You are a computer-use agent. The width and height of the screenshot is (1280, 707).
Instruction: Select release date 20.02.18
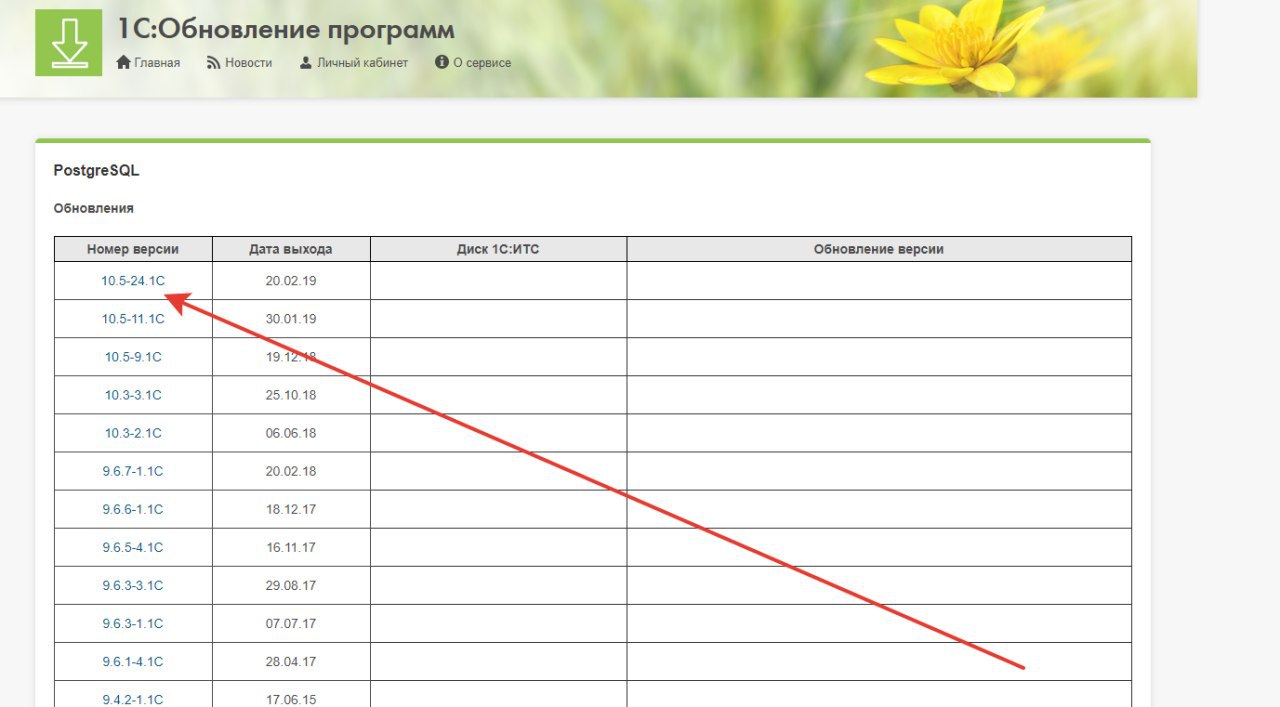coord(291,471)
